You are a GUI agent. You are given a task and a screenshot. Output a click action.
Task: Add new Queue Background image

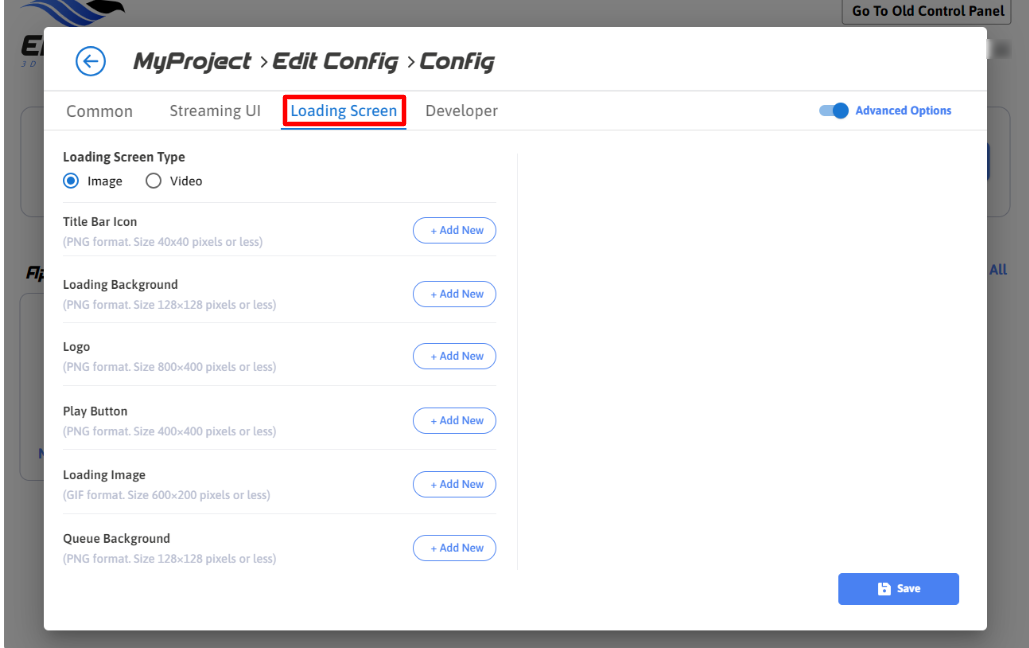[455, 548]
